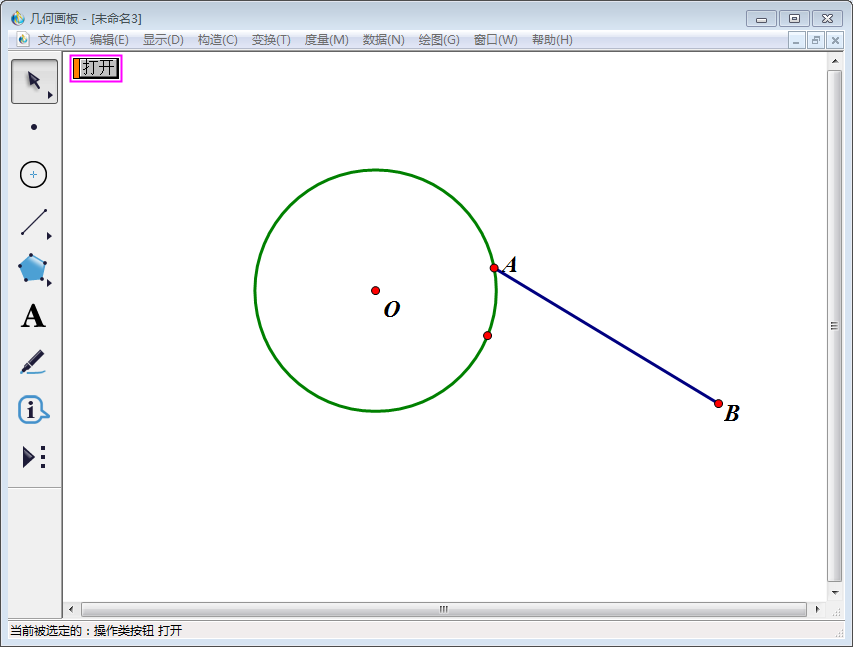Expand the Polygon tool flyout triangle
The width and height of the screenshot is (853, 647).
pyautogui.click(x=50, y=283)
